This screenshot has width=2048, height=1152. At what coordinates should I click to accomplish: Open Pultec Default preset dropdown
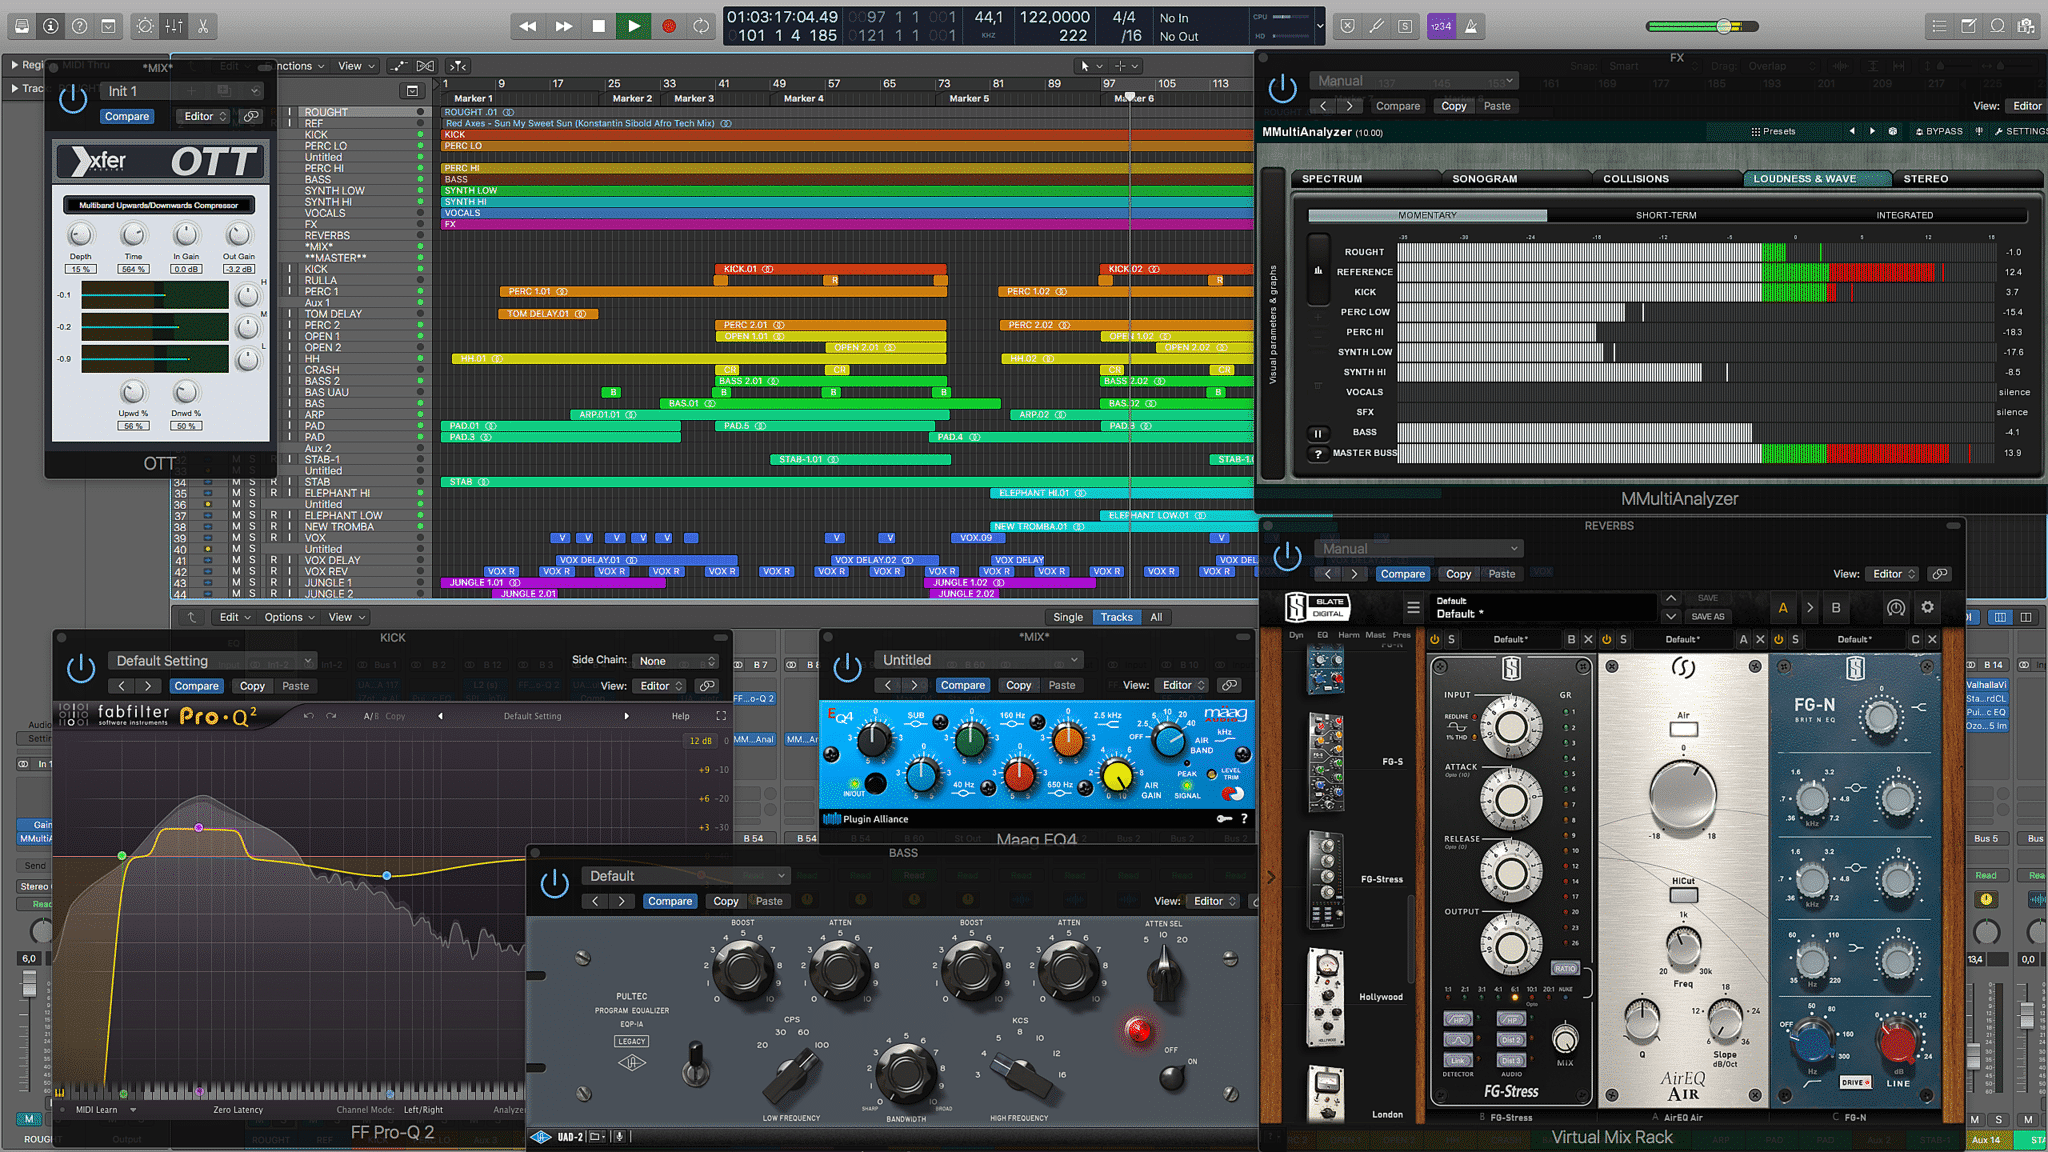tap(686, 876)
